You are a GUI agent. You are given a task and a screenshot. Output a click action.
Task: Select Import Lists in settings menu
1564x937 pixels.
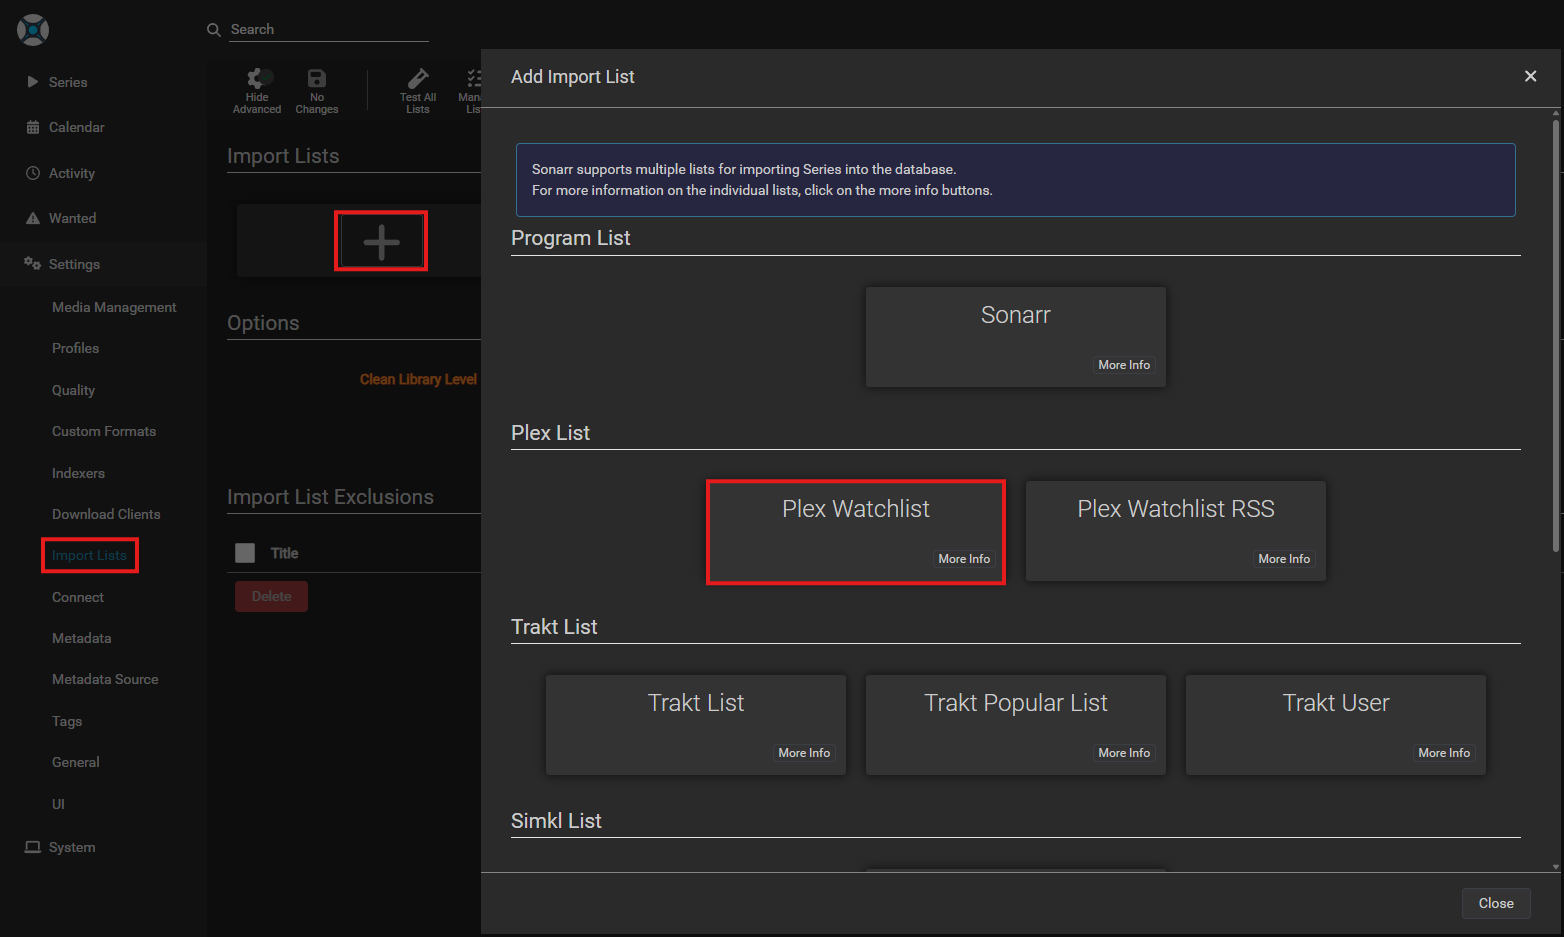point(89,555)
